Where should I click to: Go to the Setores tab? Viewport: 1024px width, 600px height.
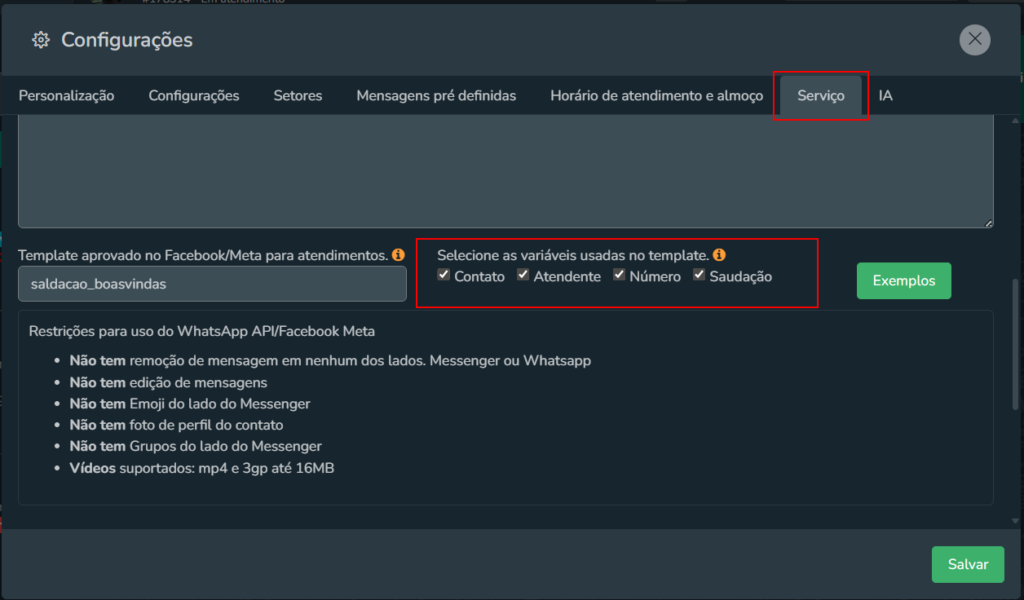point(298,96)
